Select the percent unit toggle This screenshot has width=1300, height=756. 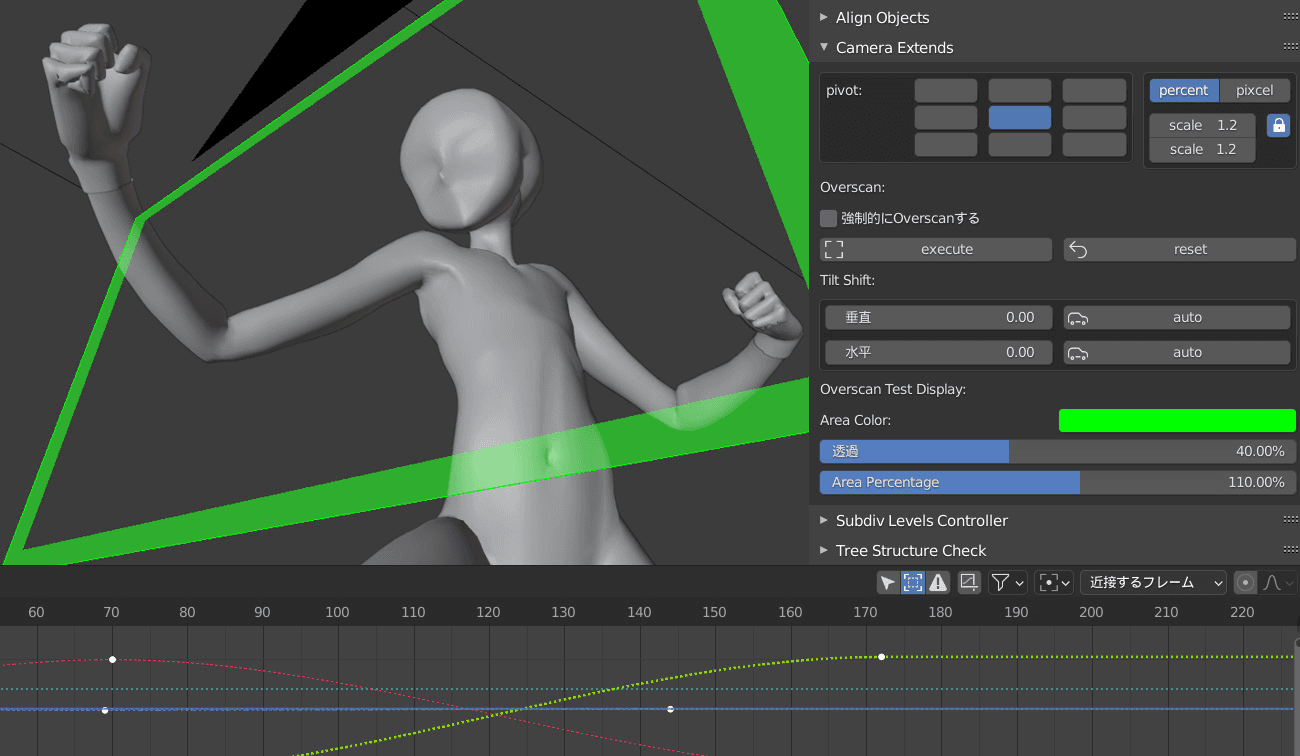coord(1184,90)
